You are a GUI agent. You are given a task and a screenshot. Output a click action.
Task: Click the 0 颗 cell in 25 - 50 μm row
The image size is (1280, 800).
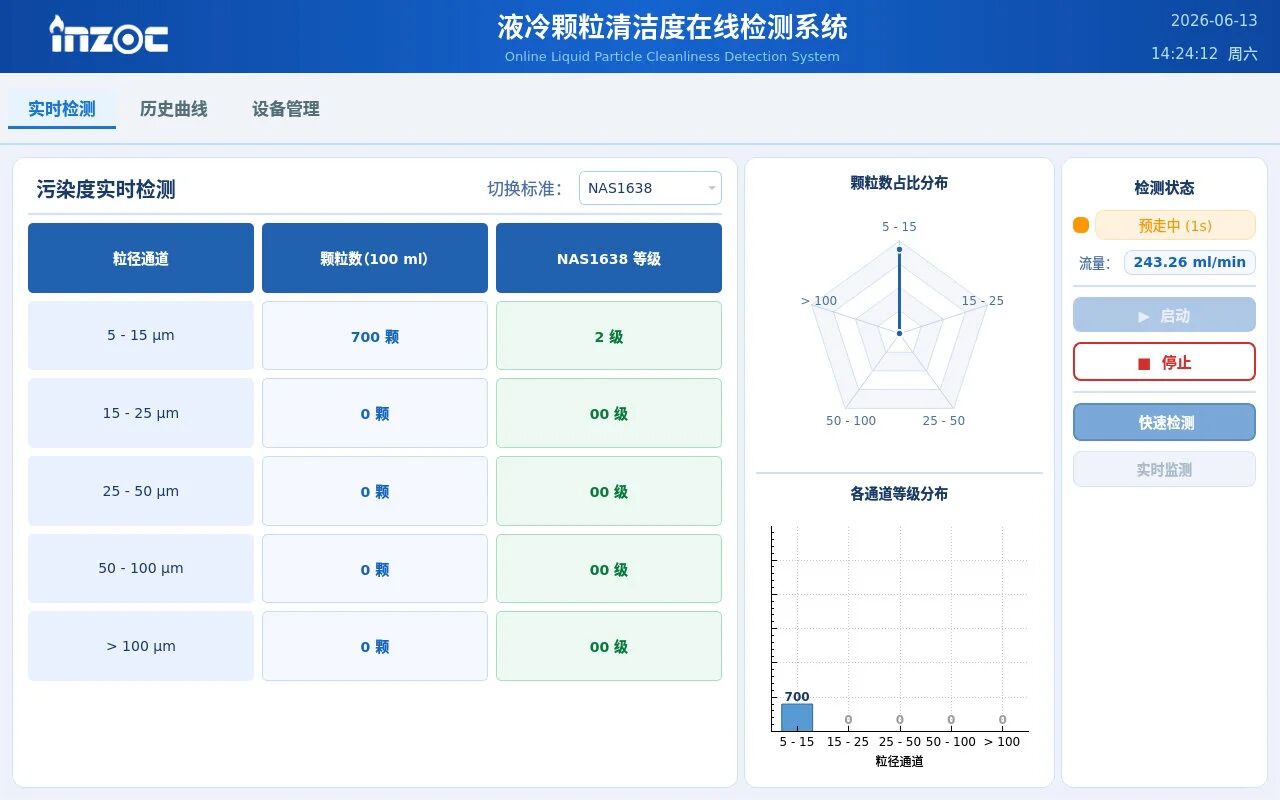(375, 491)
